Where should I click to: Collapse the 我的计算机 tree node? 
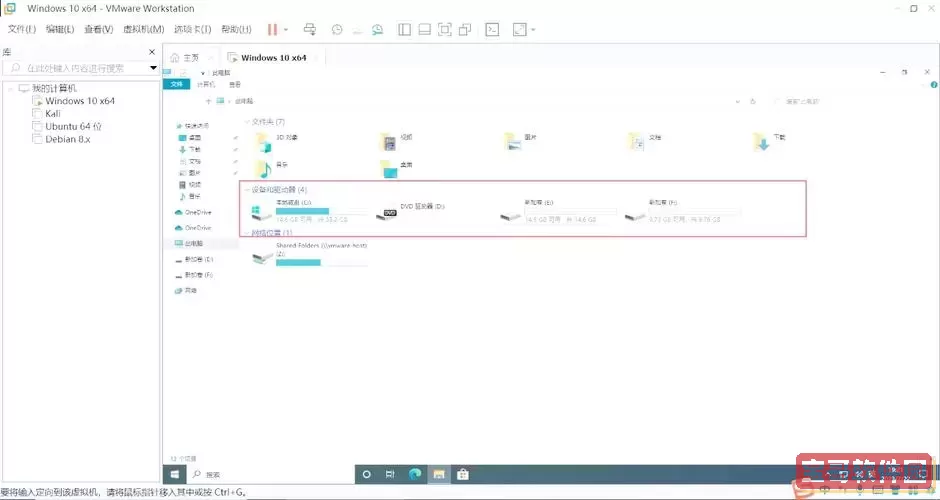pos(10,89)
